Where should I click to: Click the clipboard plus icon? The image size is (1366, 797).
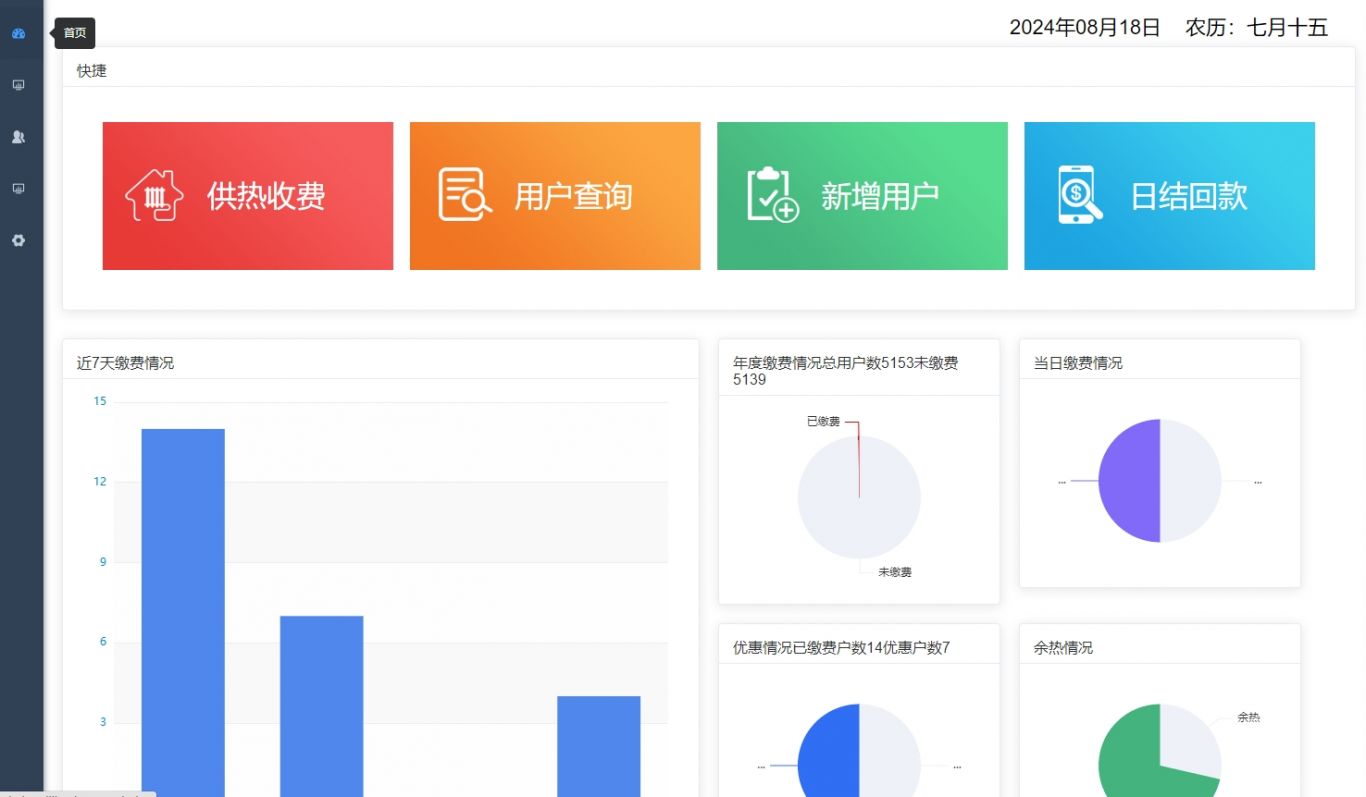pos(772,194)
